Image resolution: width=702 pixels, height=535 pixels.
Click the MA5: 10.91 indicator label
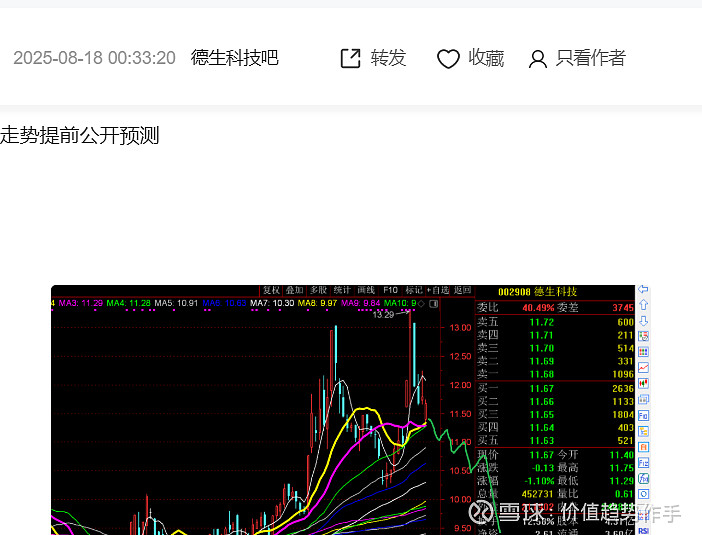click(x=176, y=304)
